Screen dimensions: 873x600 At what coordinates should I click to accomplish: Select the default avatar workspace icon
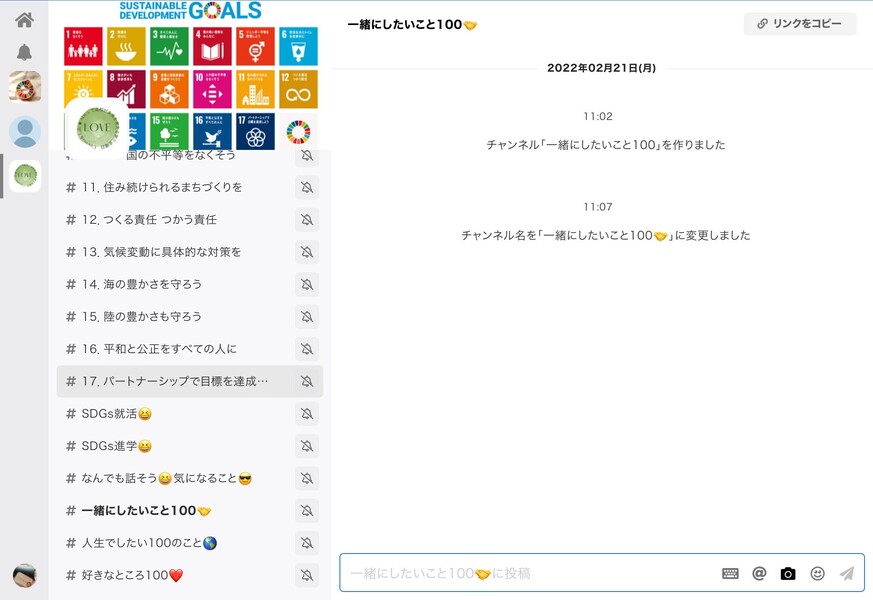(24, 132)
